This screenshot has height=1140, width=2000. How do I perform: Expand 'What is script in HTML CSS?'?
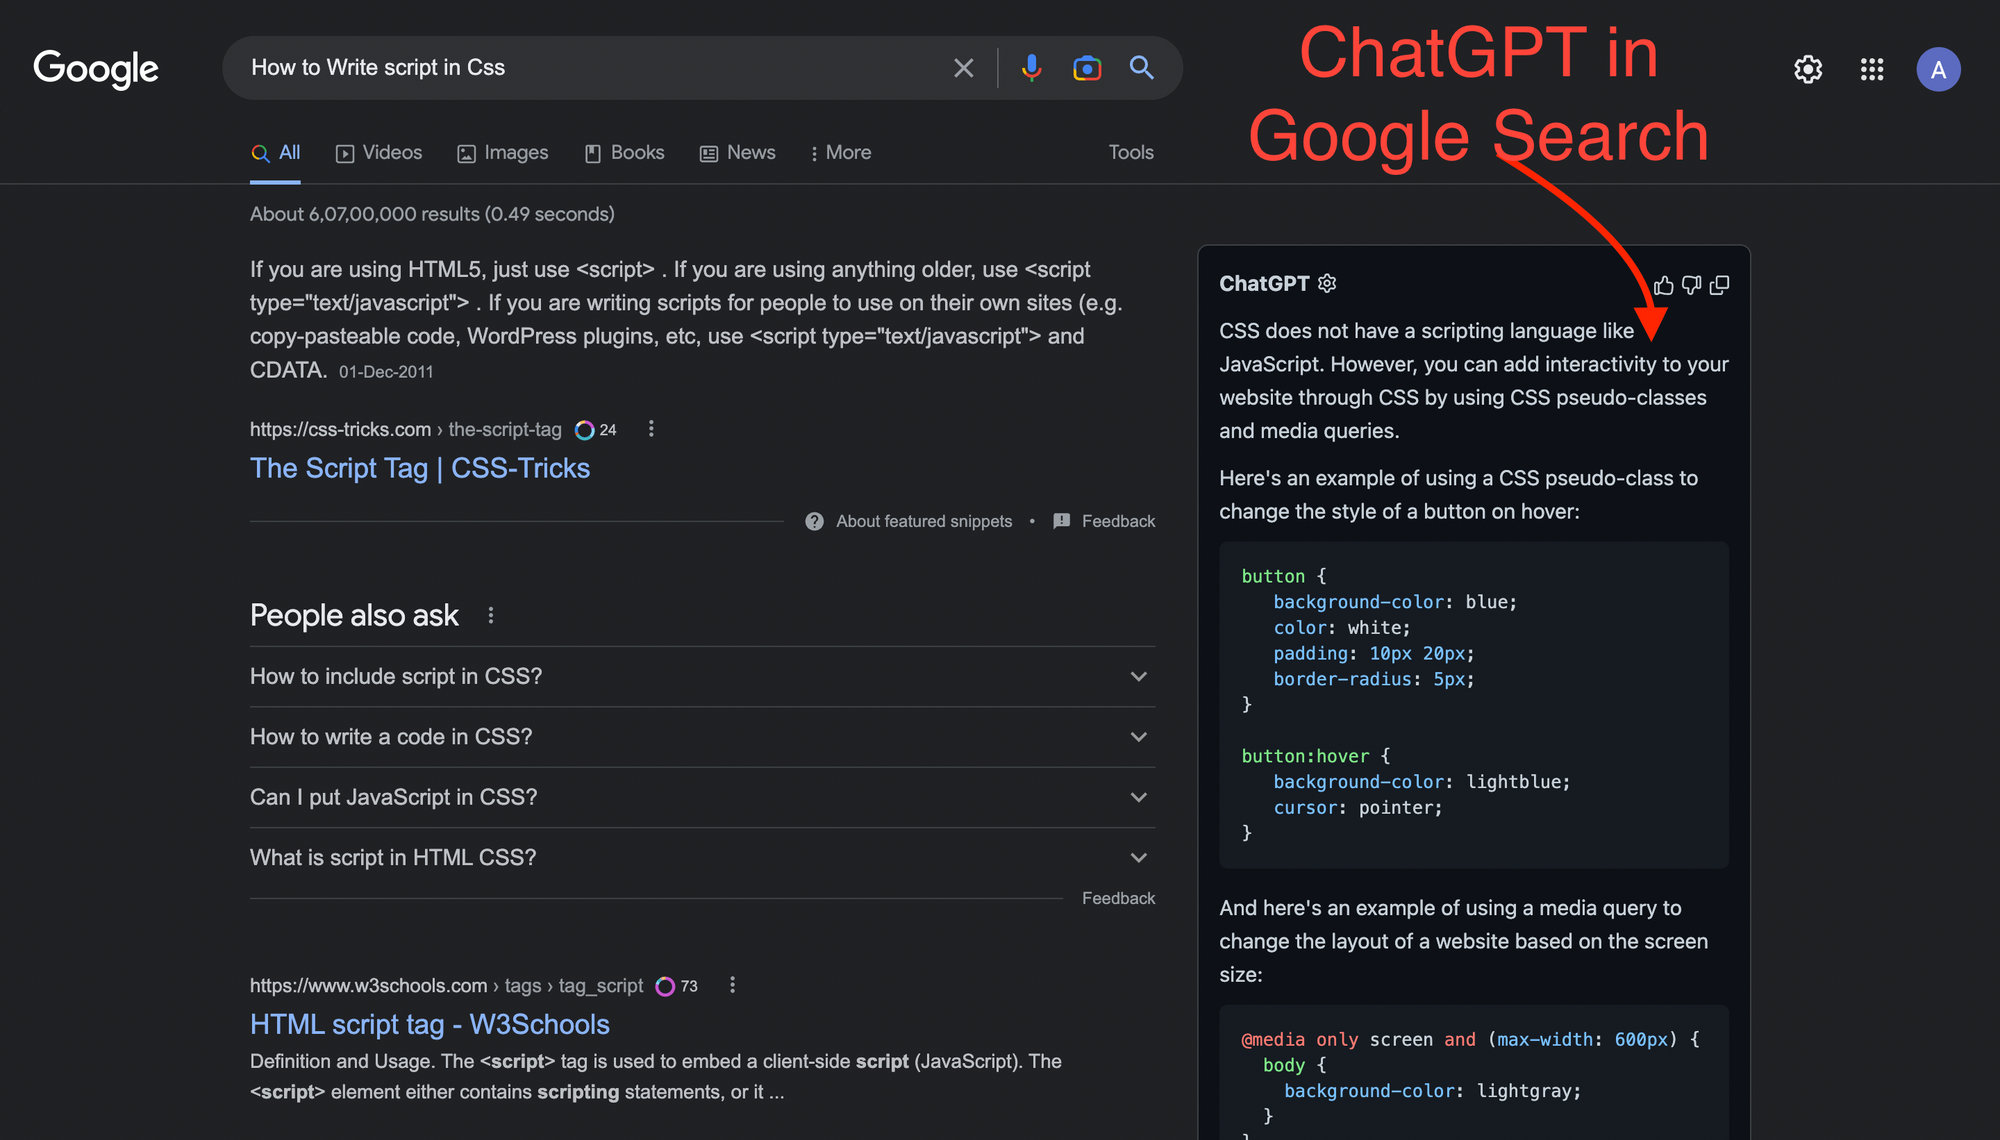pos(702,858)
